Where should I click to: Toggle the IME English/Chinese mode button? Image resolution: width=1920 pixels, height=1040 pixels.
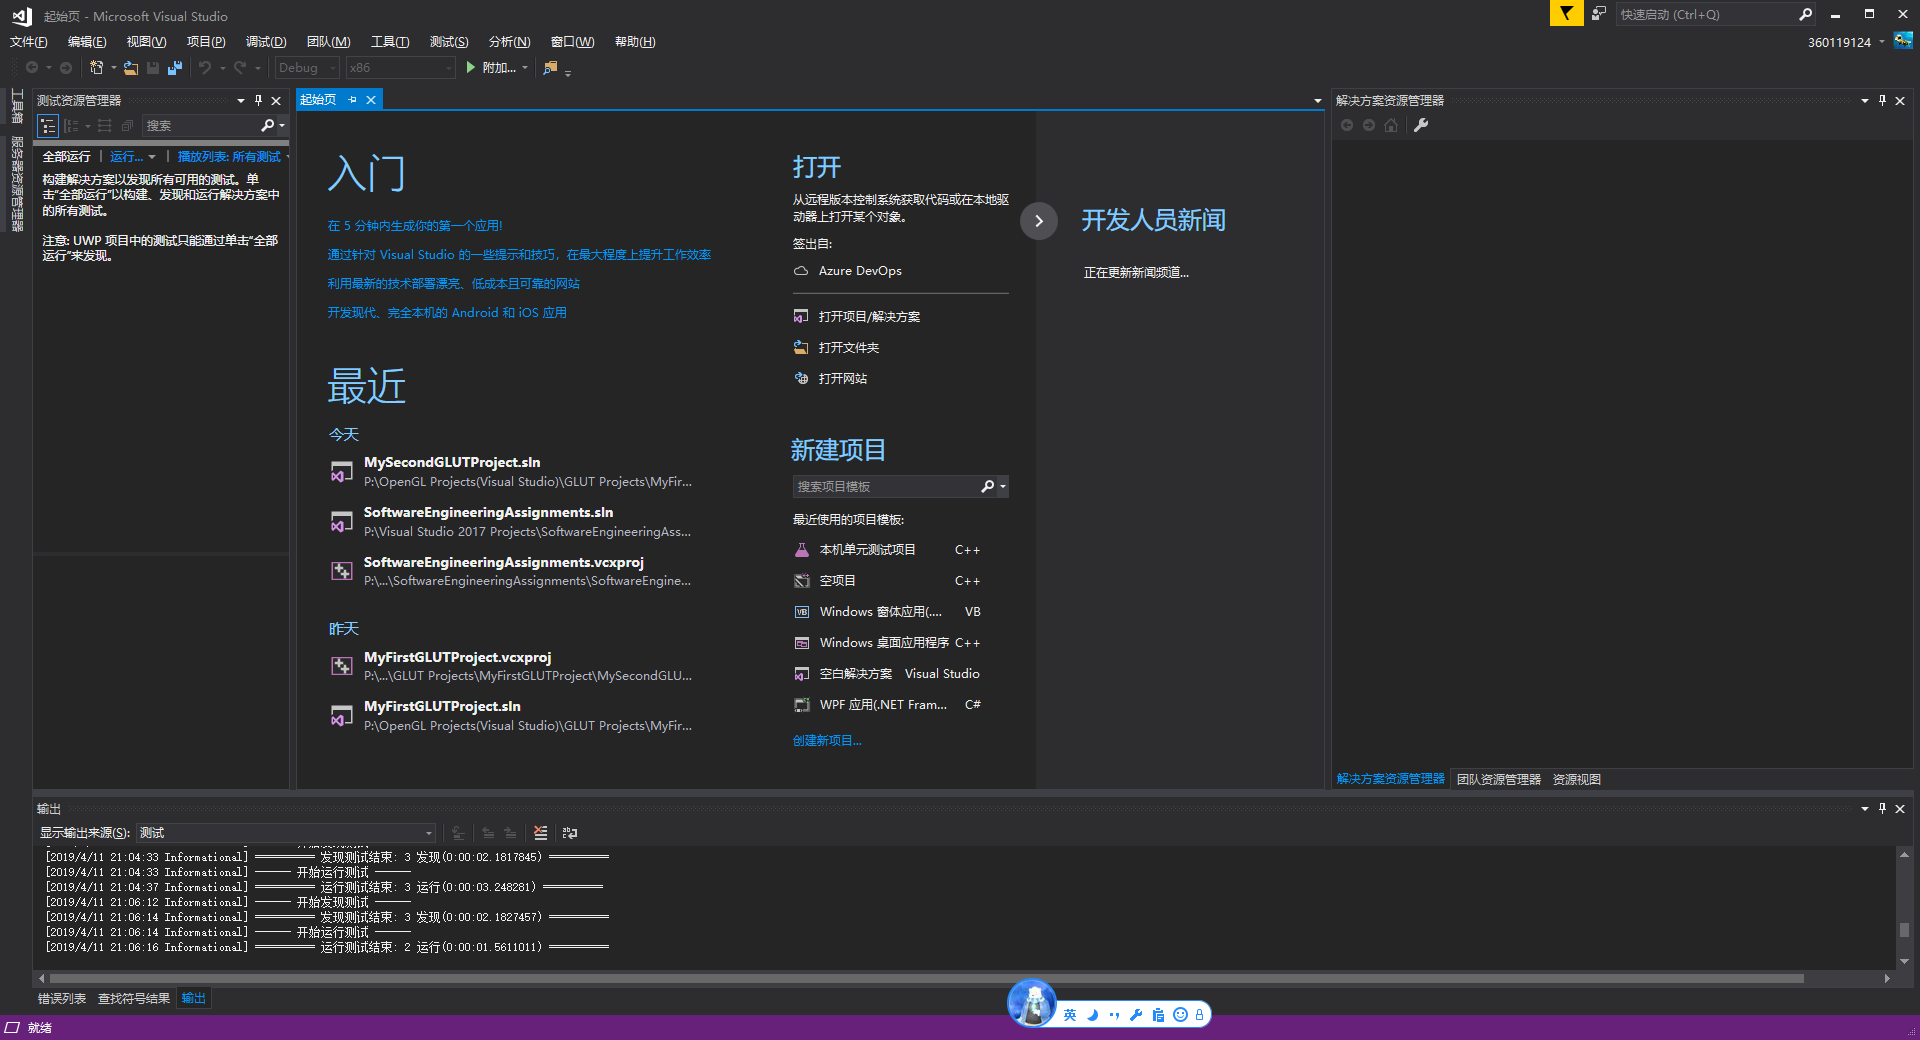(1070, 1015)
